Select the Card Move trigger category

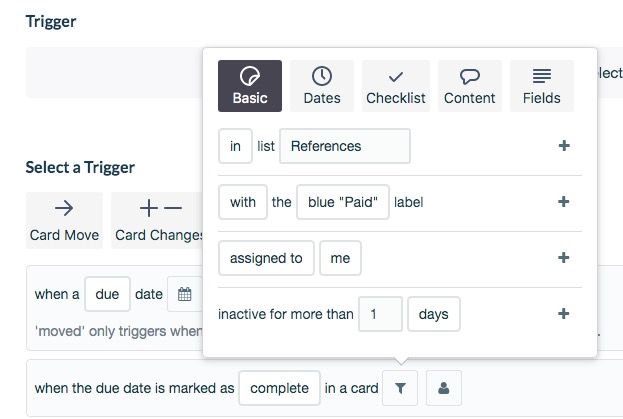(64, 220)
